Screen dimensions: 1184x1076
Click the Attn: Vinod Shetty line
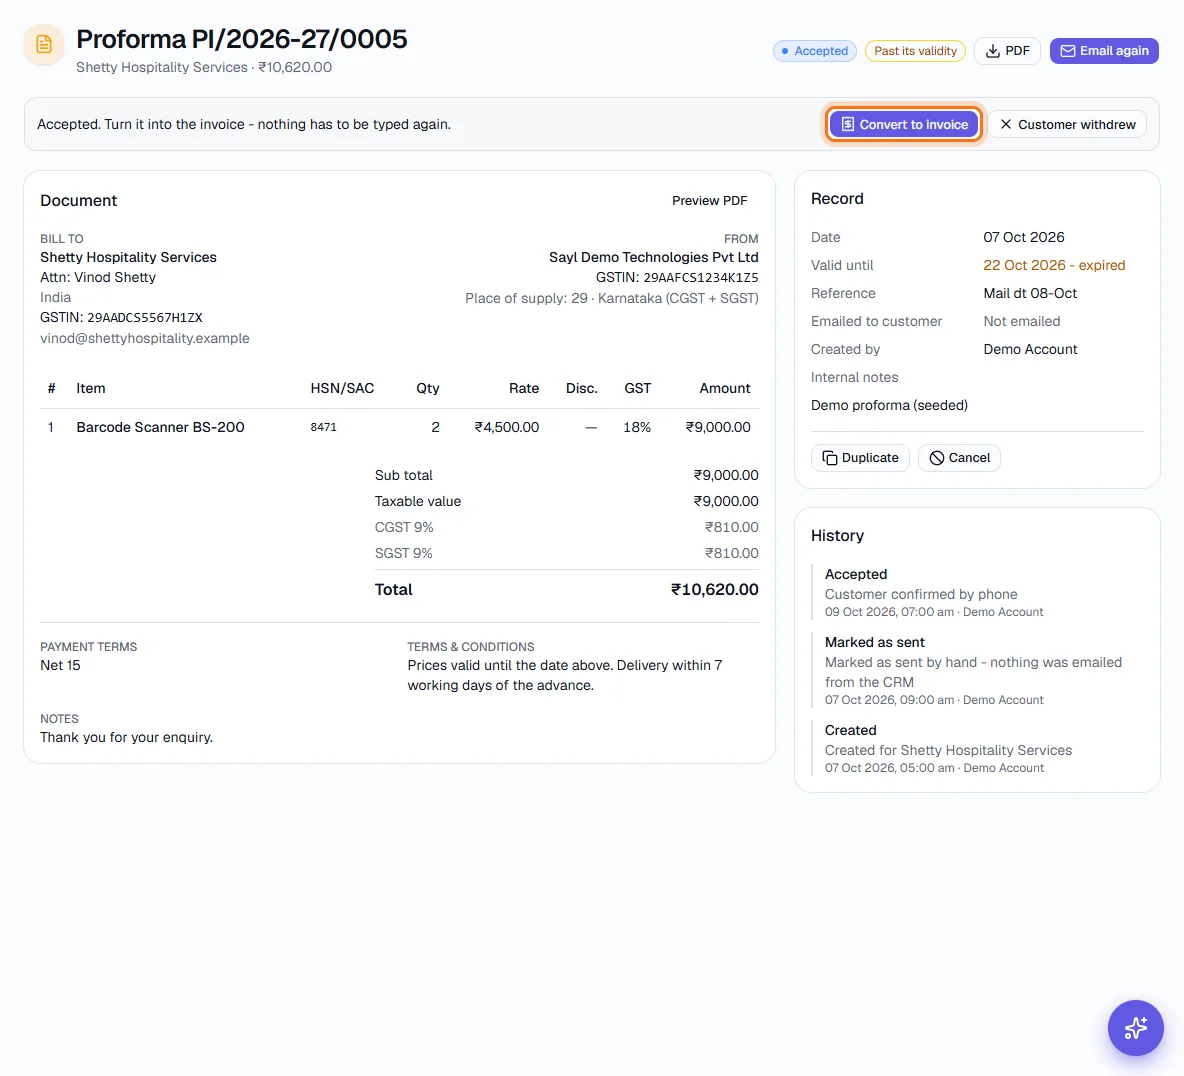click(98, 277)
